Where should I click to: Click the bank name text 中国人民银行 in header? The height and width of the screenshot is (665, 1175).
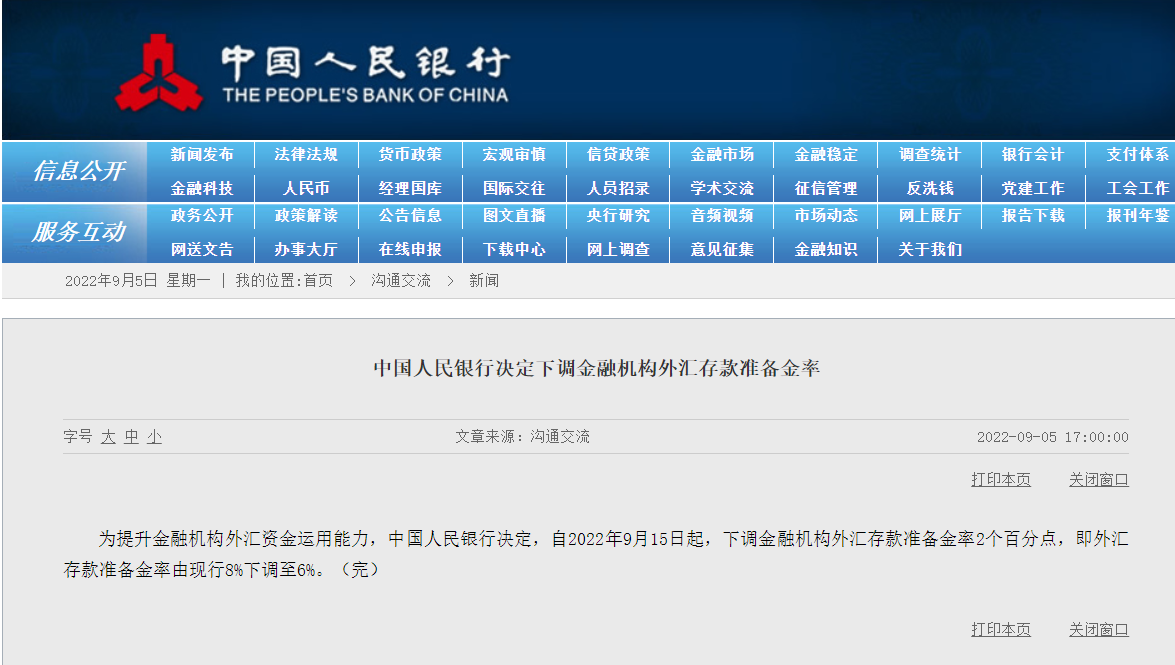click(365, 62)
